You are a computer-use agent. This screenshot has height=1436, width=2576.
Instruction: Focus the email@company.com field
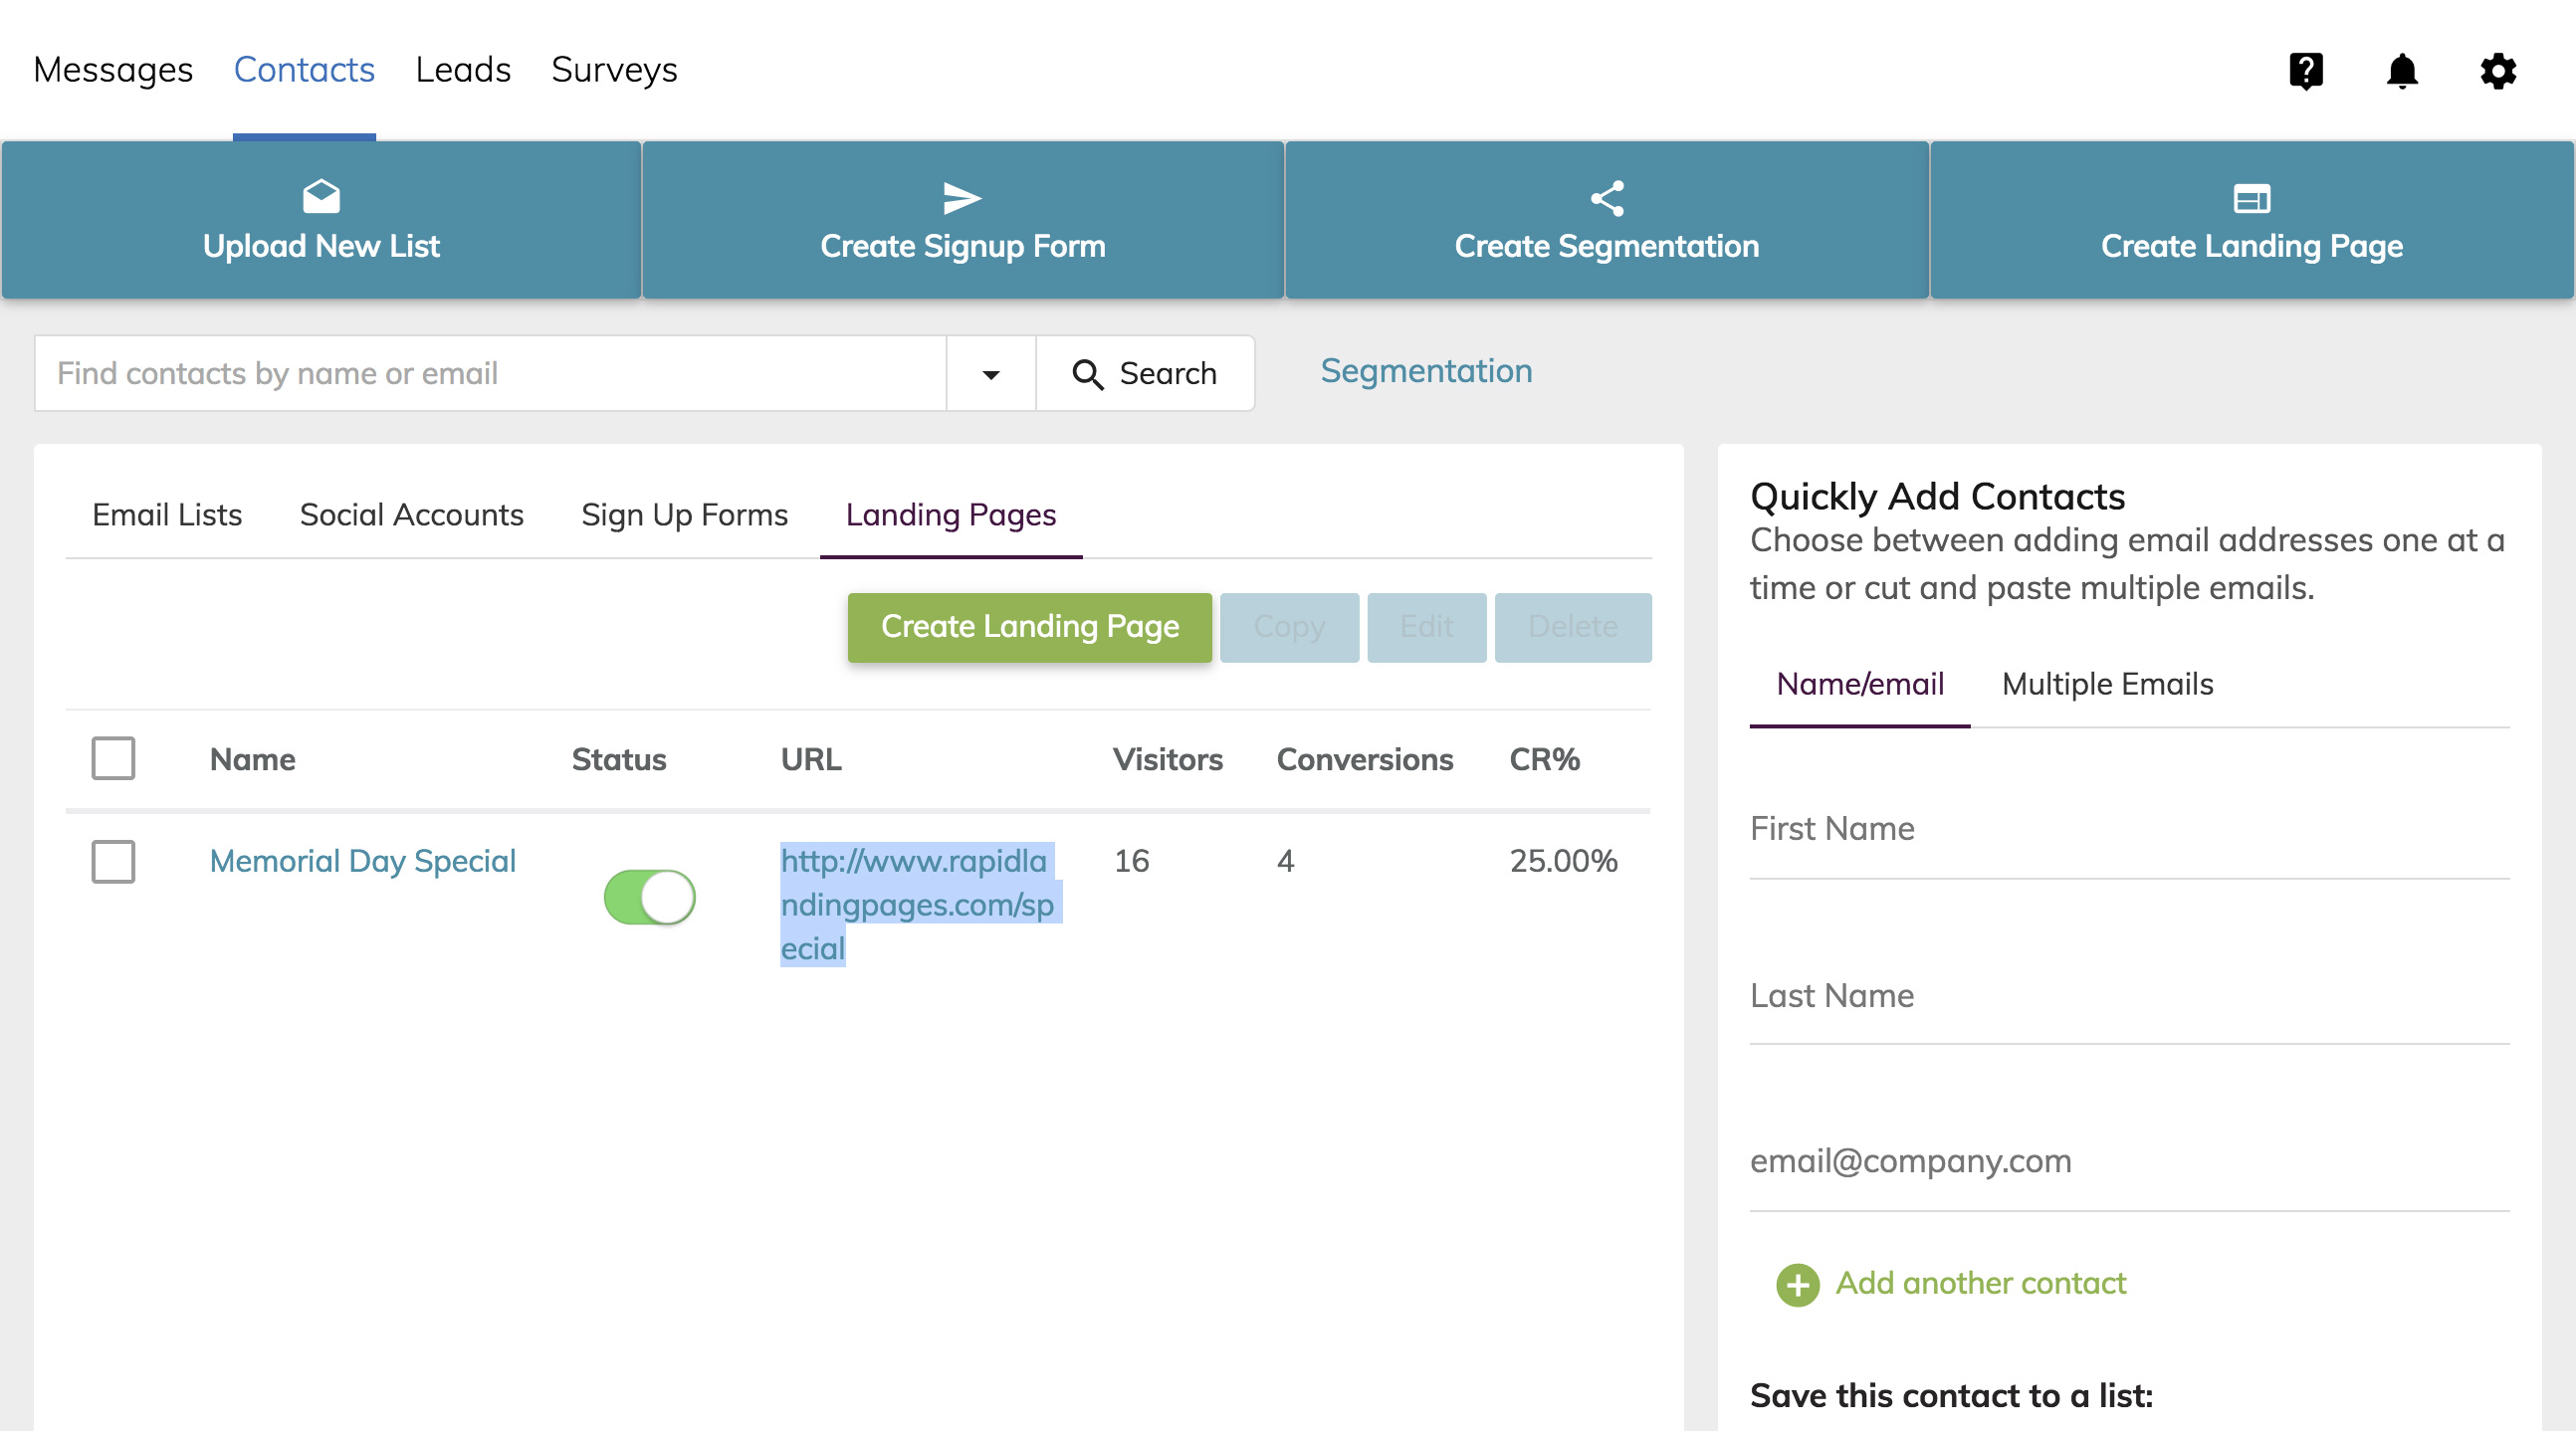click(2129, 1162)
